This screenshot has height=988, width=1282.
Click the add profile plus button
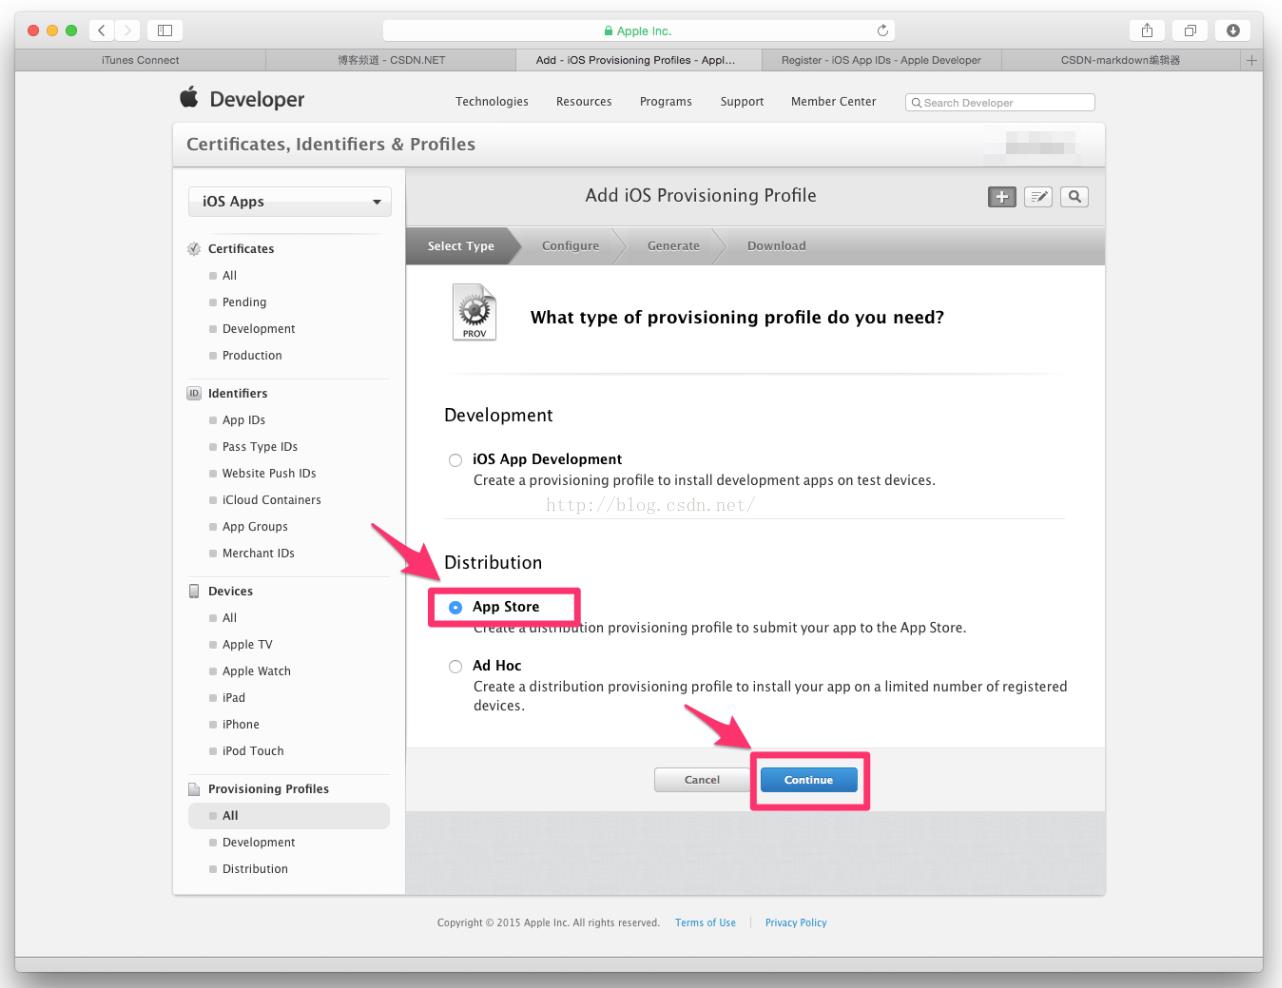click(1002, 197)
